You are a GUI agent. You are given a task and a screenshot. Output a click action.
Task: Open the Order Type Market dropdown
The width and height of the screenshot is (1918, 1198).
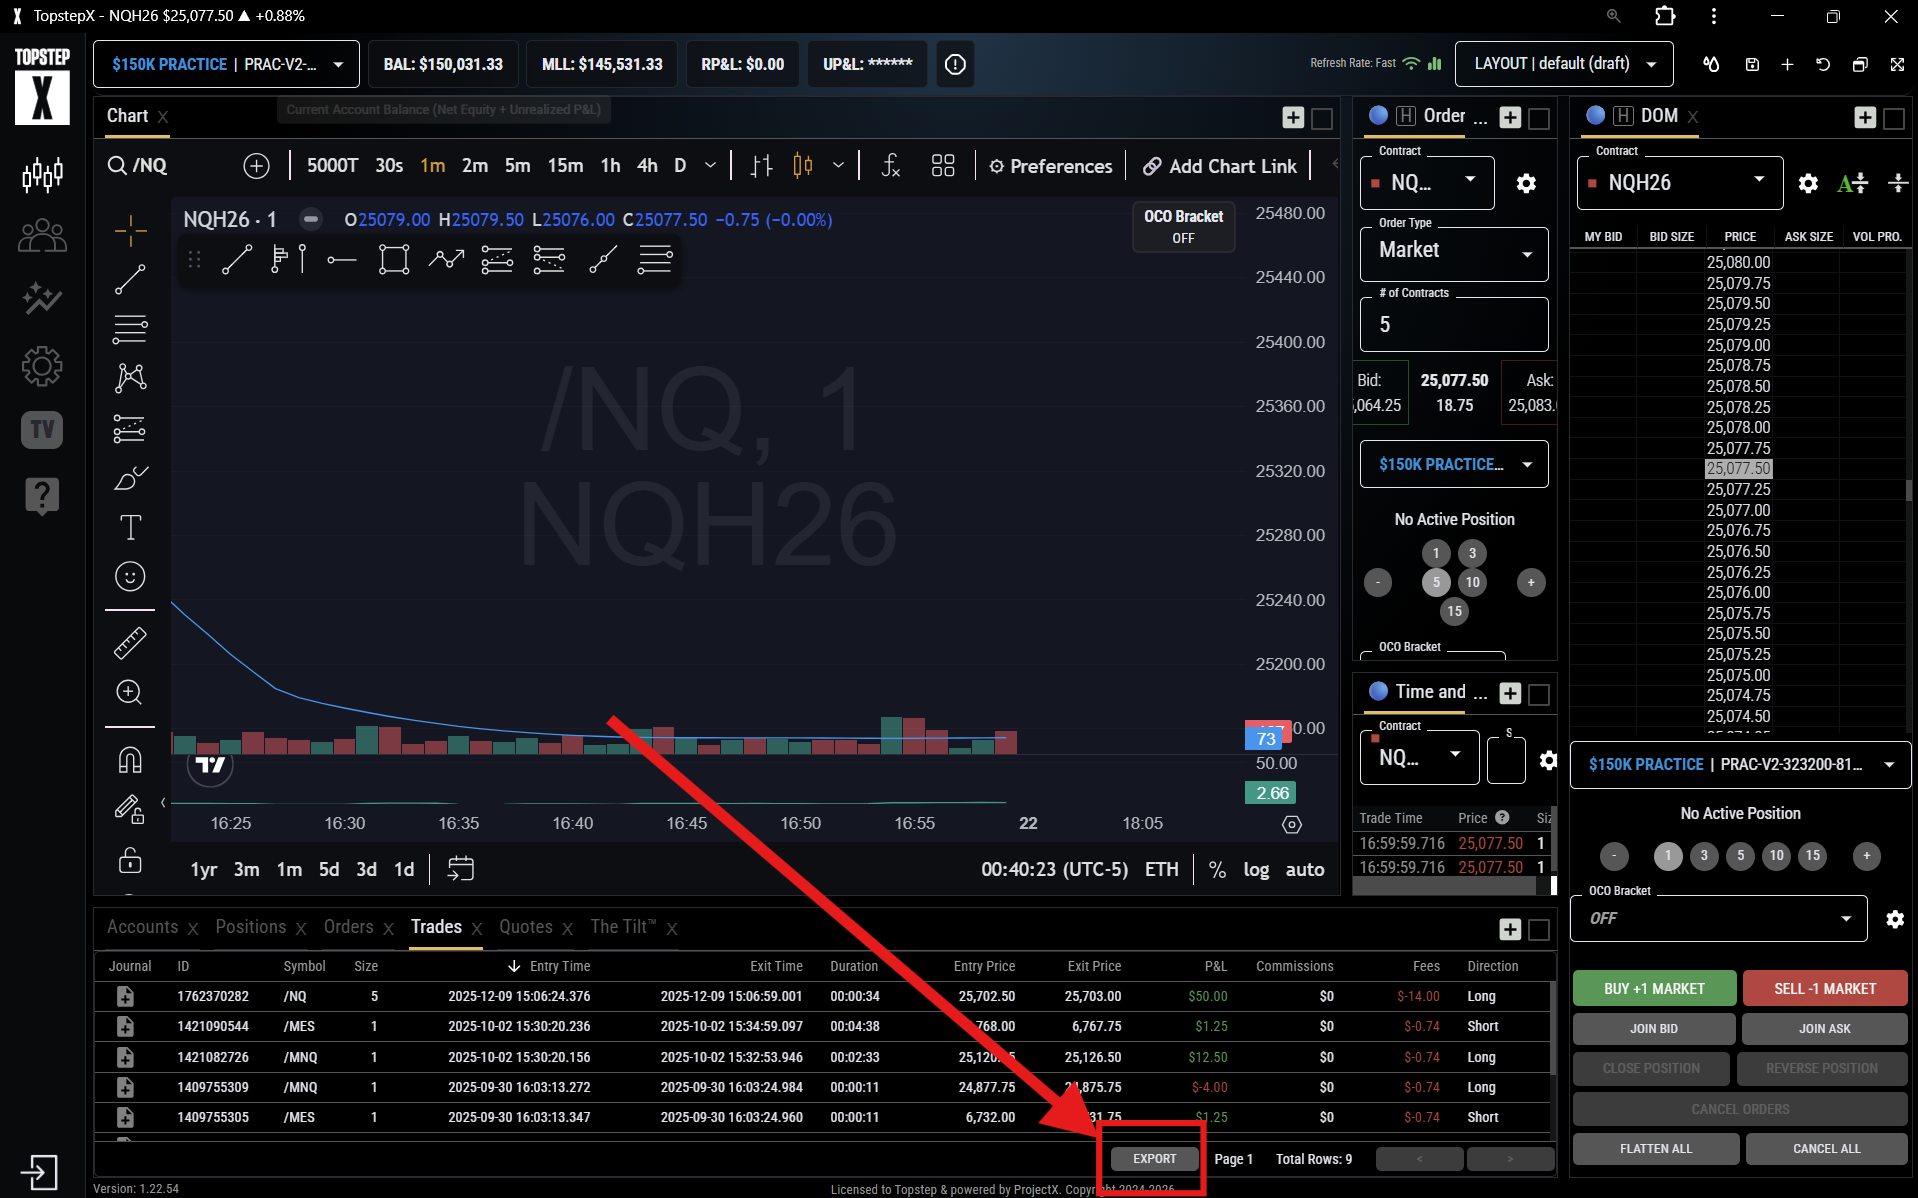click(x=1453, y=251)
